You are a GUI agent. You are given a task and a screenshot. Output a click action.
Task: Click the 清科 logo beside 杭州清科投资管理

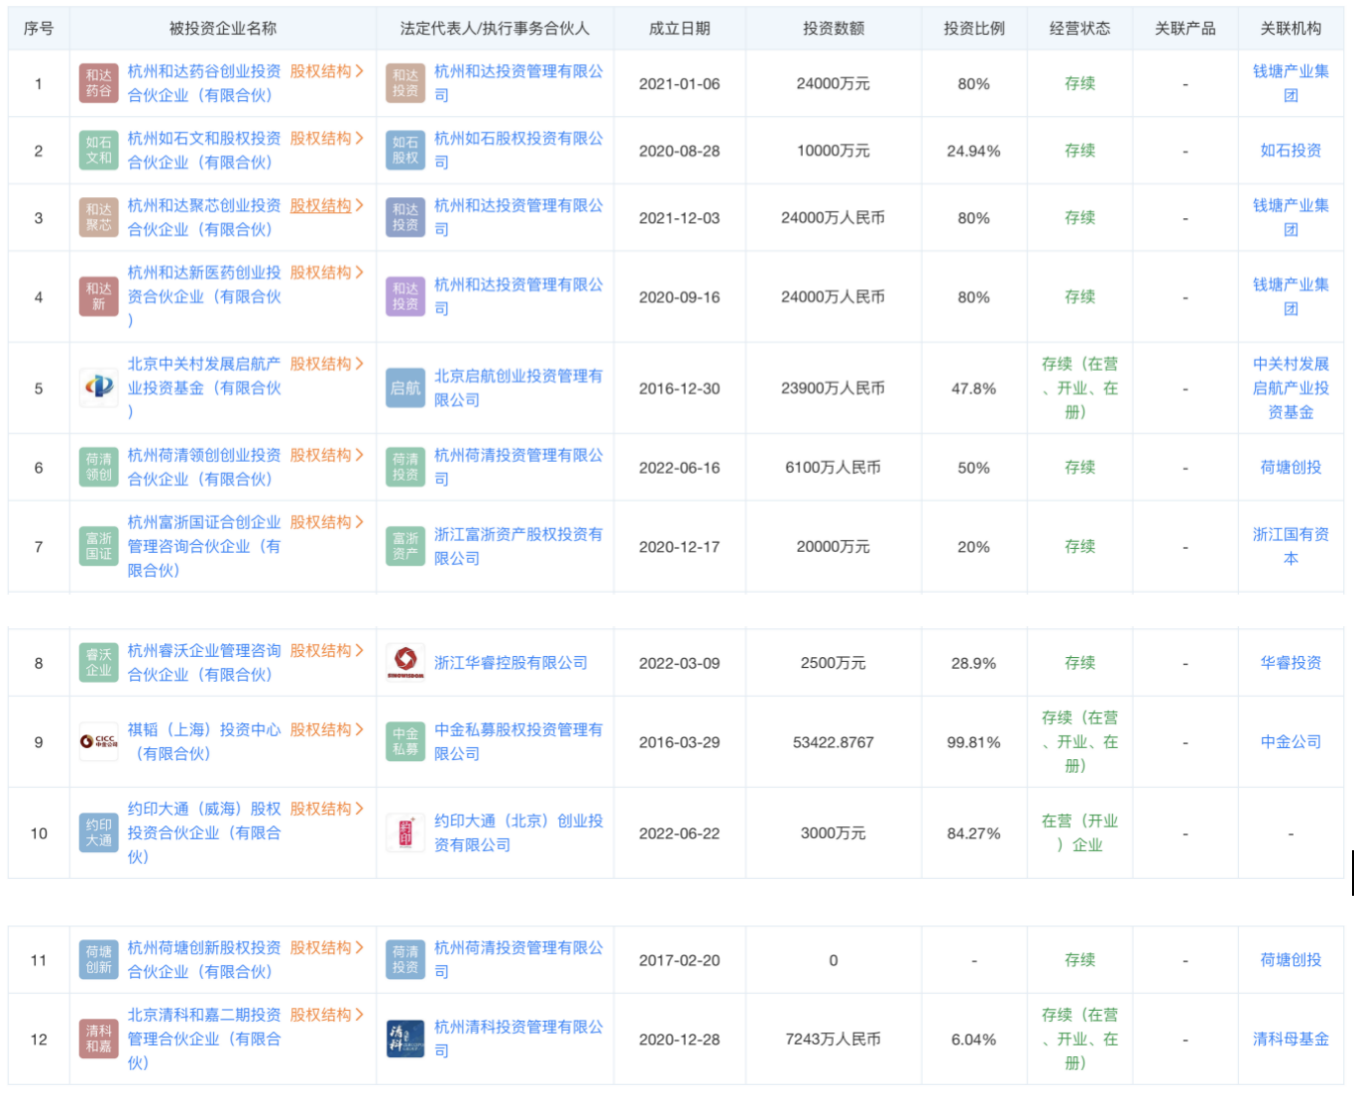coord(405,1038)
